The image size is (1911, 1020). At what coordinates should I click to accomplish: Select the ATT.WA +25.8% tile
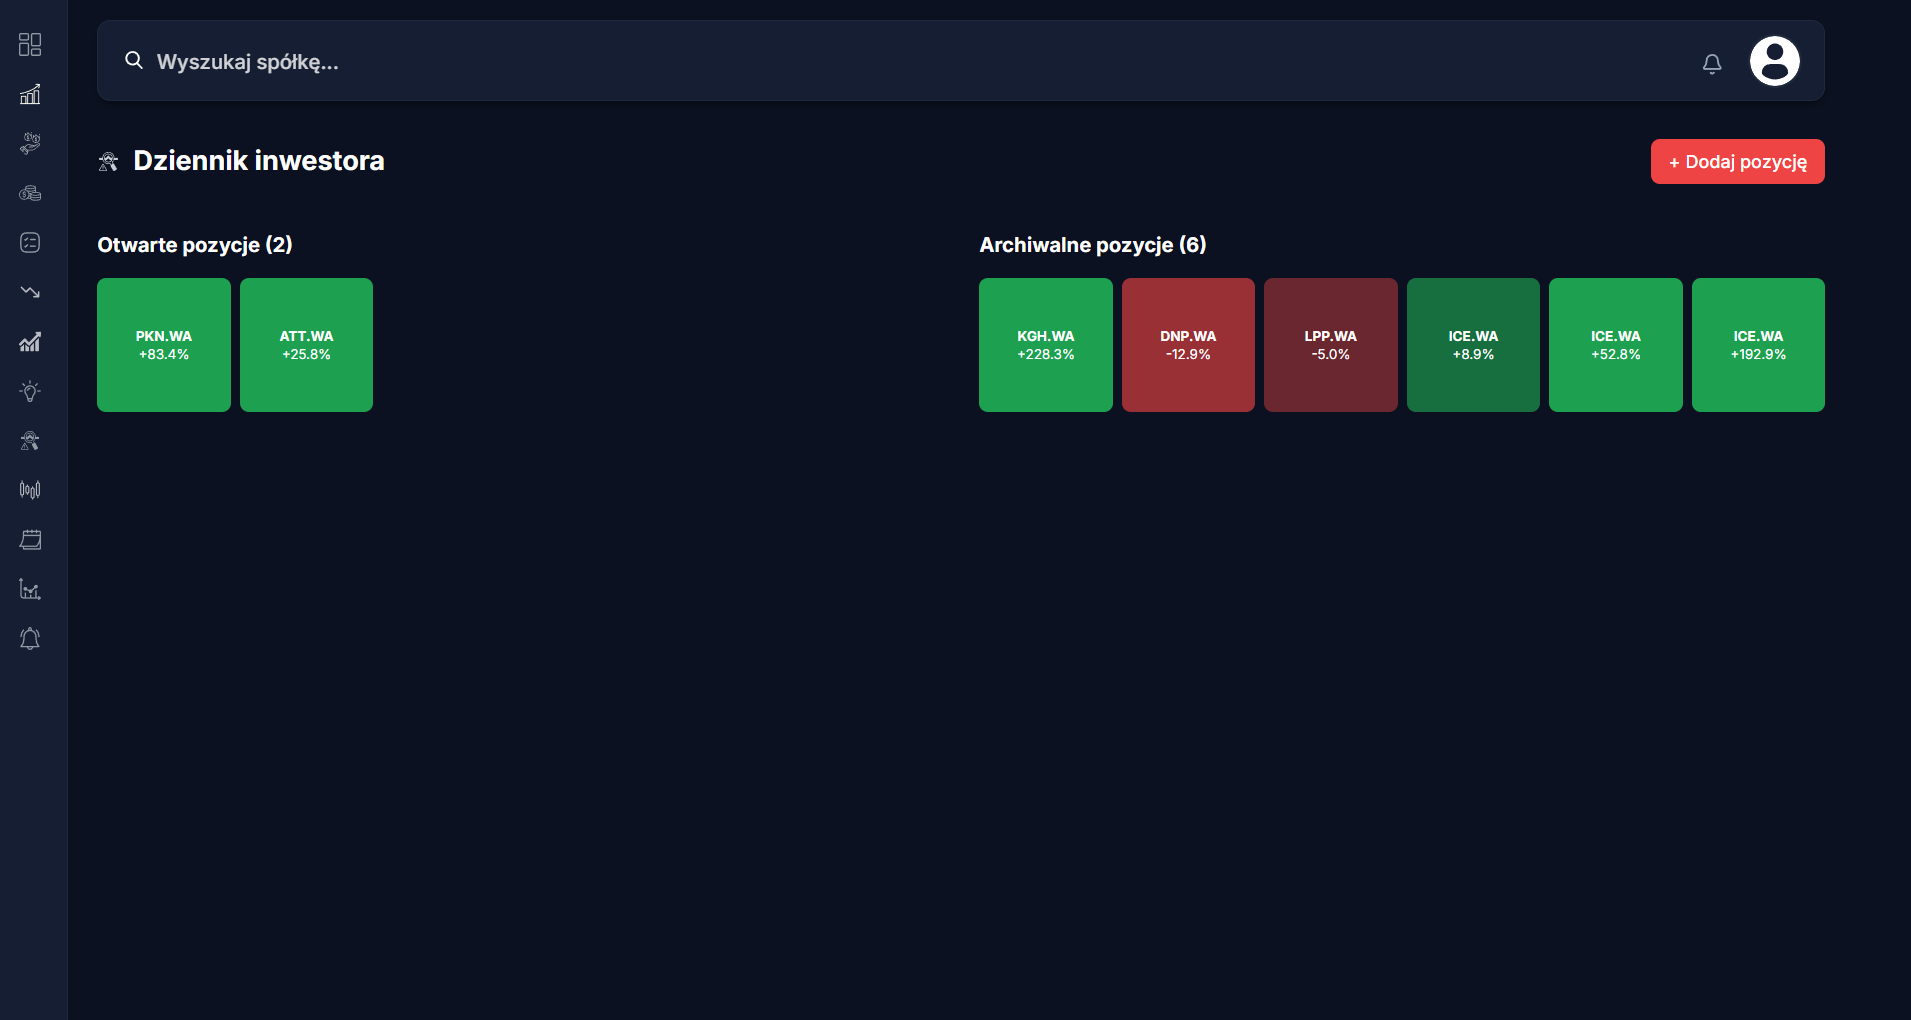point(306,345)
